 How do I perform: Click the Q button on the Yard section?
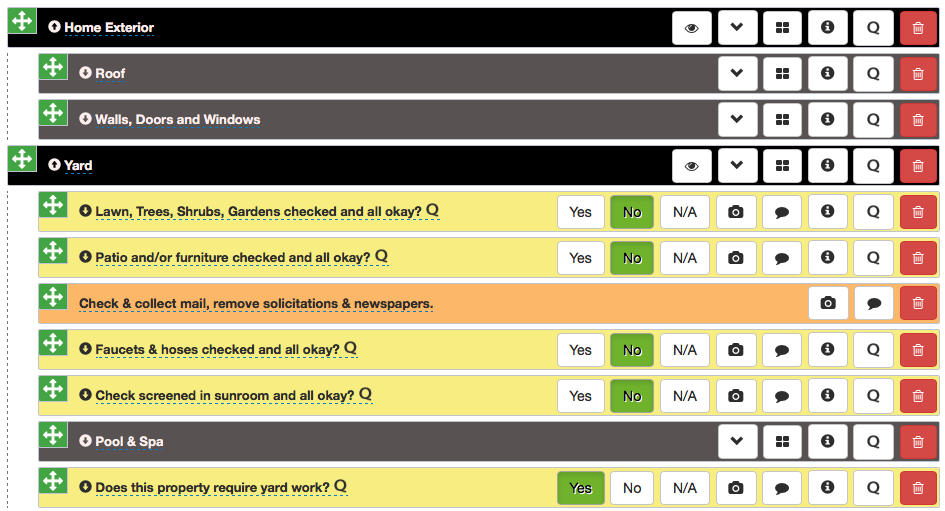click(x=873, y=166)
